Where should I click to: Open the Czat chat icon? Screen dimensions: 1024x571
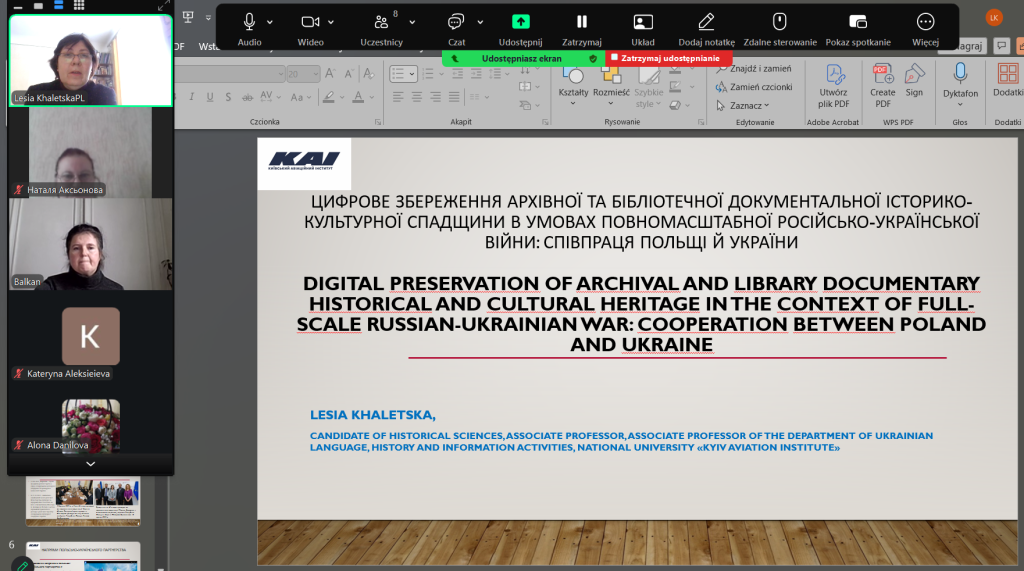(x=456, y=22)
